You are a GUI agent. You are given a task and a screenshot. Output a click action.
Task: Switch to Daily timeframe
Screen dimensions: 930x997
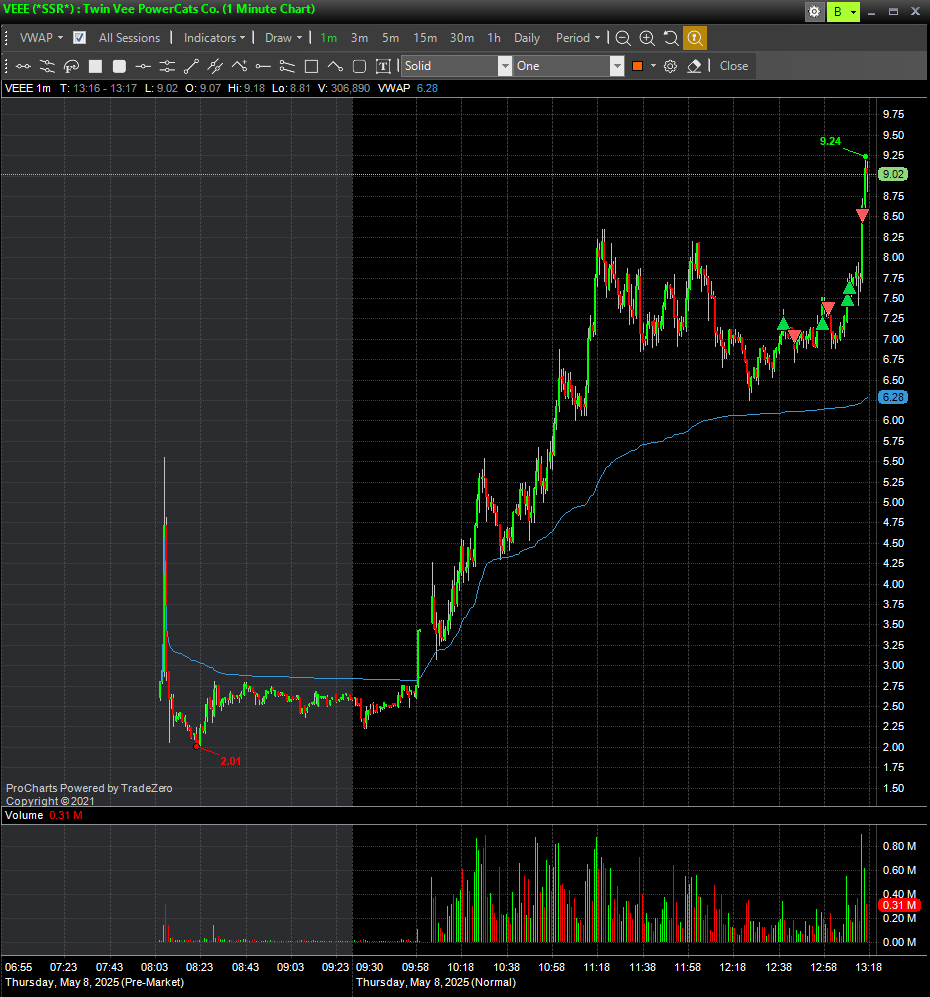coord(526,38)
